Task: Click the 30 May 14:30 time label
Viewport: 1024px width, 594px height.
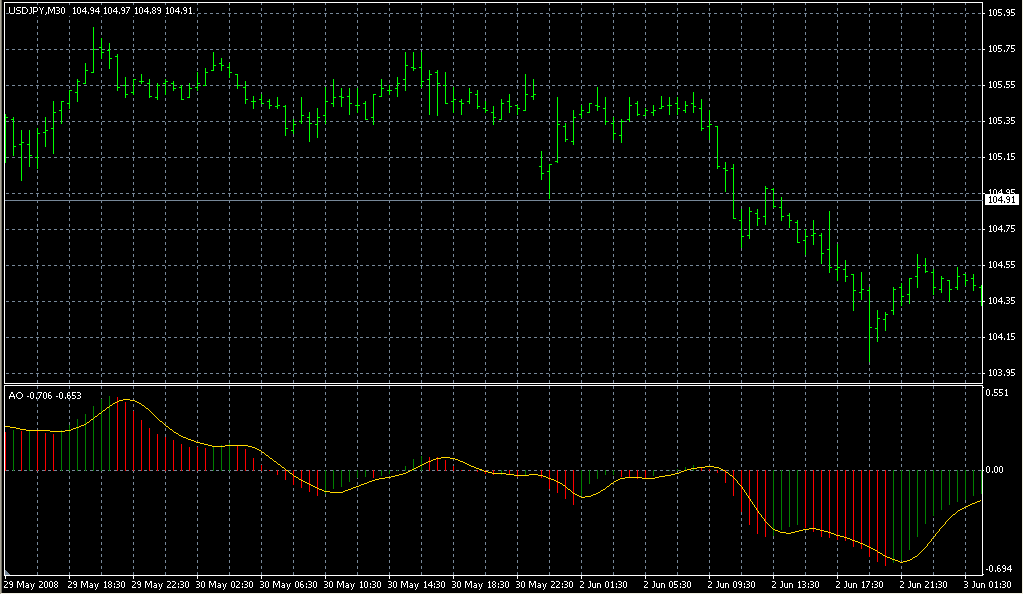Action: [419, 584]
